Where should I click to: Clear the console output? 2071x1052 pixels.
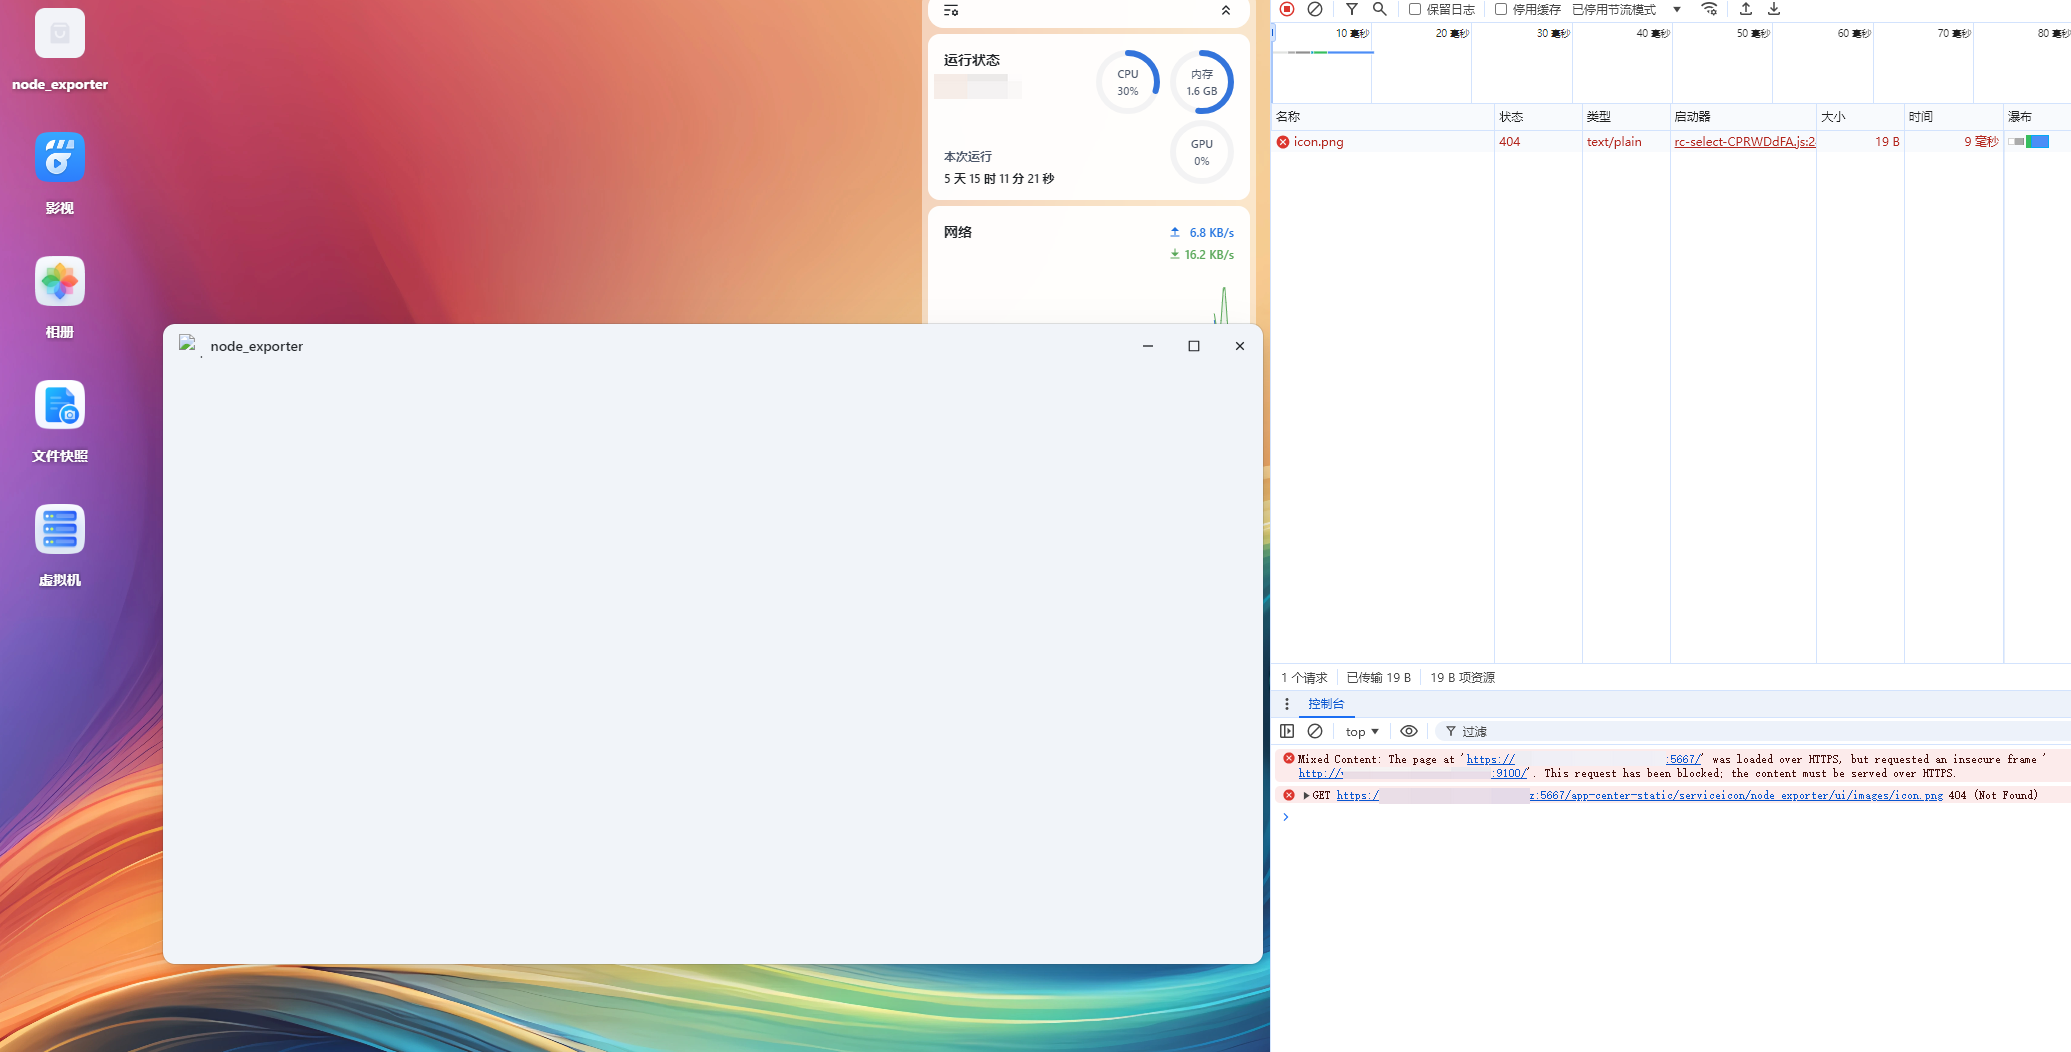tap(1315, 732)
